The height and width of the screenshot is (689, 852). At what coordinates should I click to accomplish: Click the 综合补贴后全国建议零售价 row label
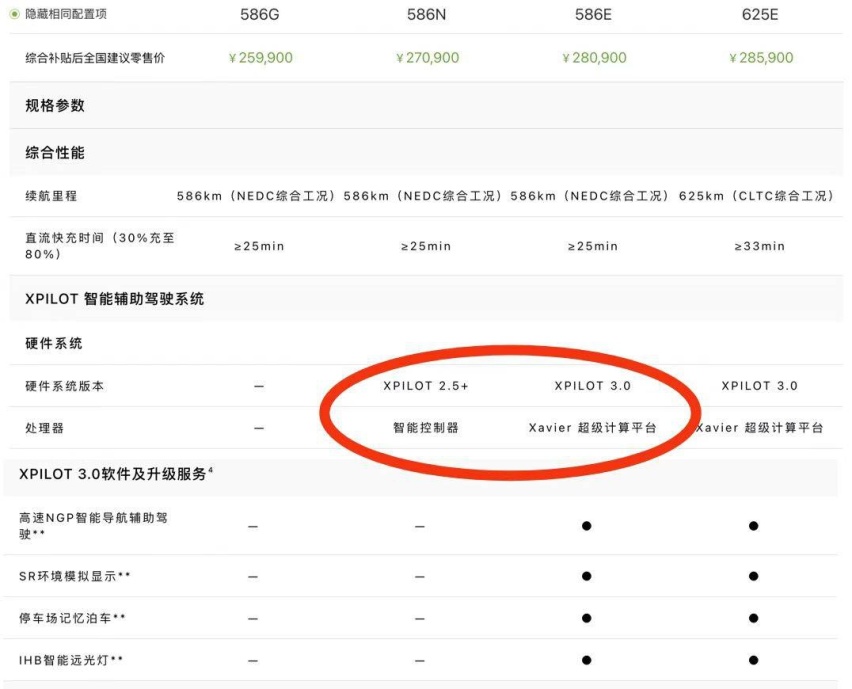pyautogui.click(x=95, y=58)
